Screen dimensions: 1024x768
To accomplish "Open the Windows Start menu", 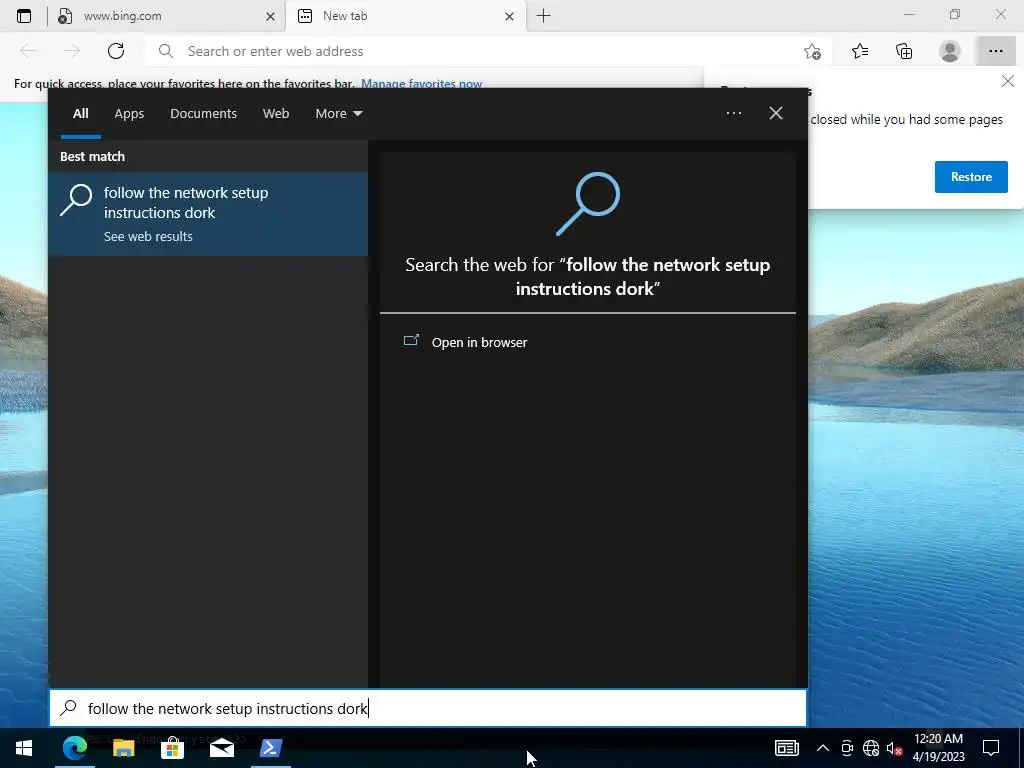I will pos(24,748).
